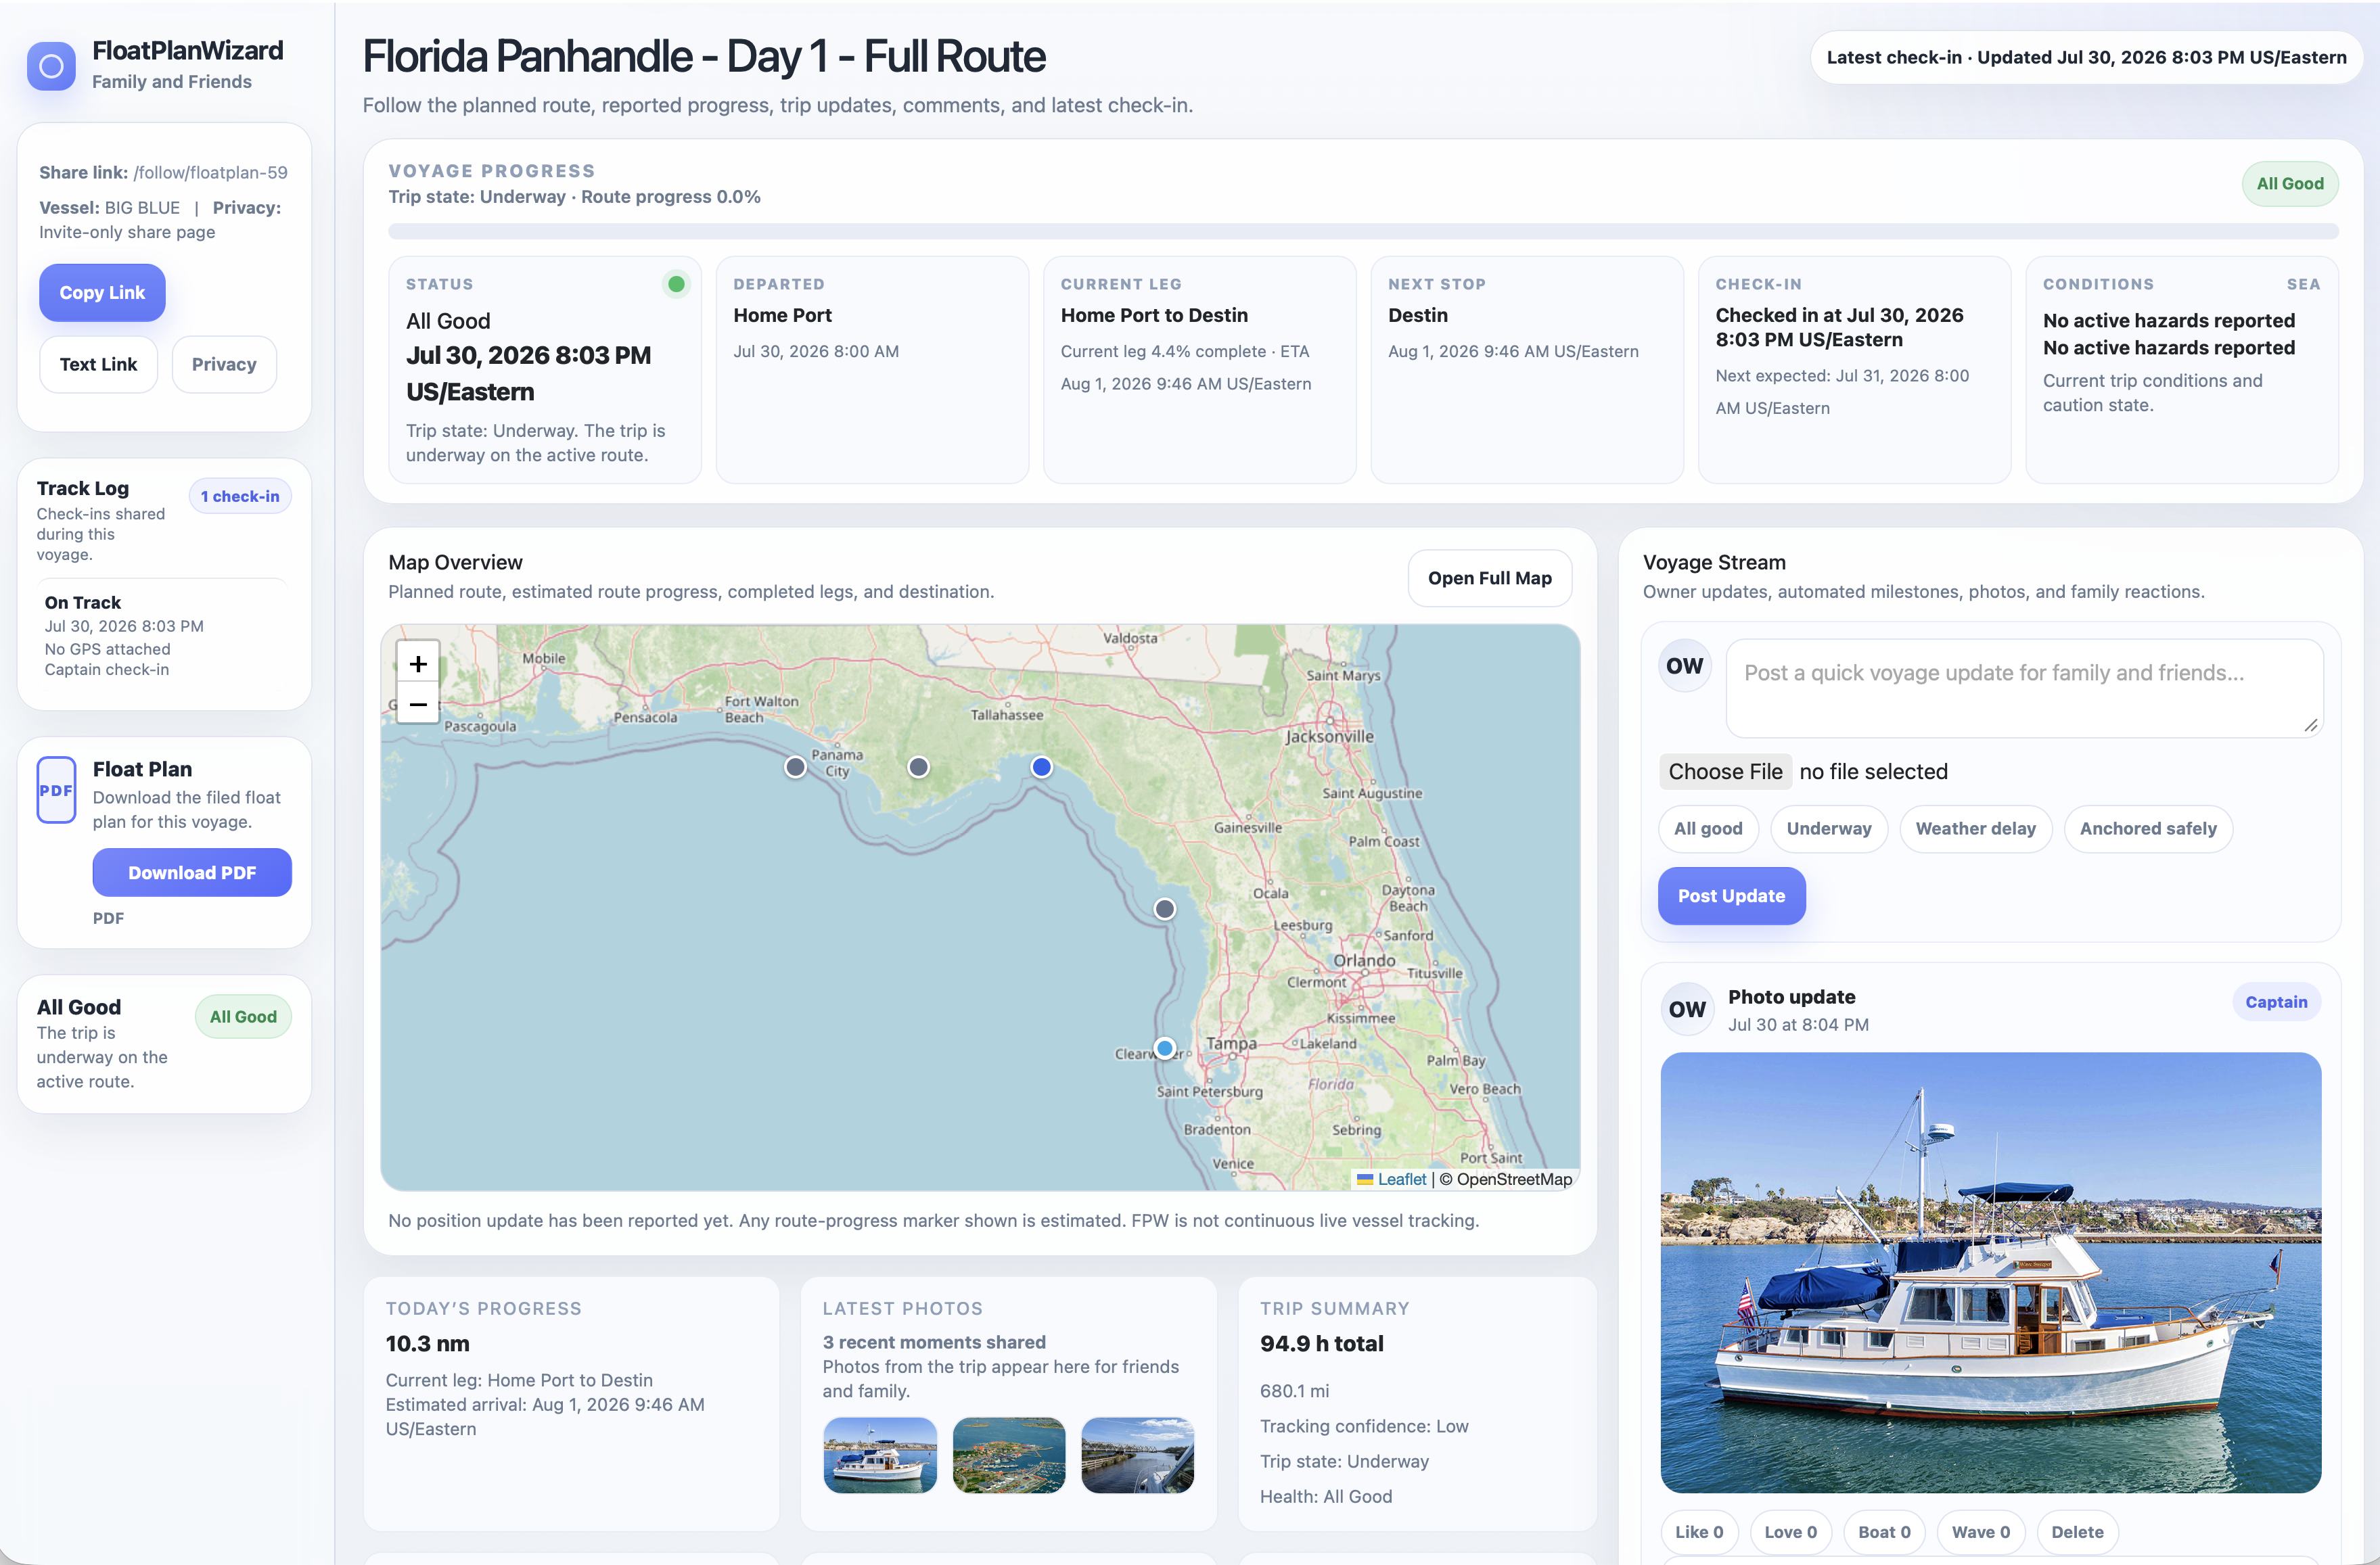The width and height of the screenshot is (2380, 1565).
Task: Zoom out on the map with minus
Action: (x=418, y=704)
